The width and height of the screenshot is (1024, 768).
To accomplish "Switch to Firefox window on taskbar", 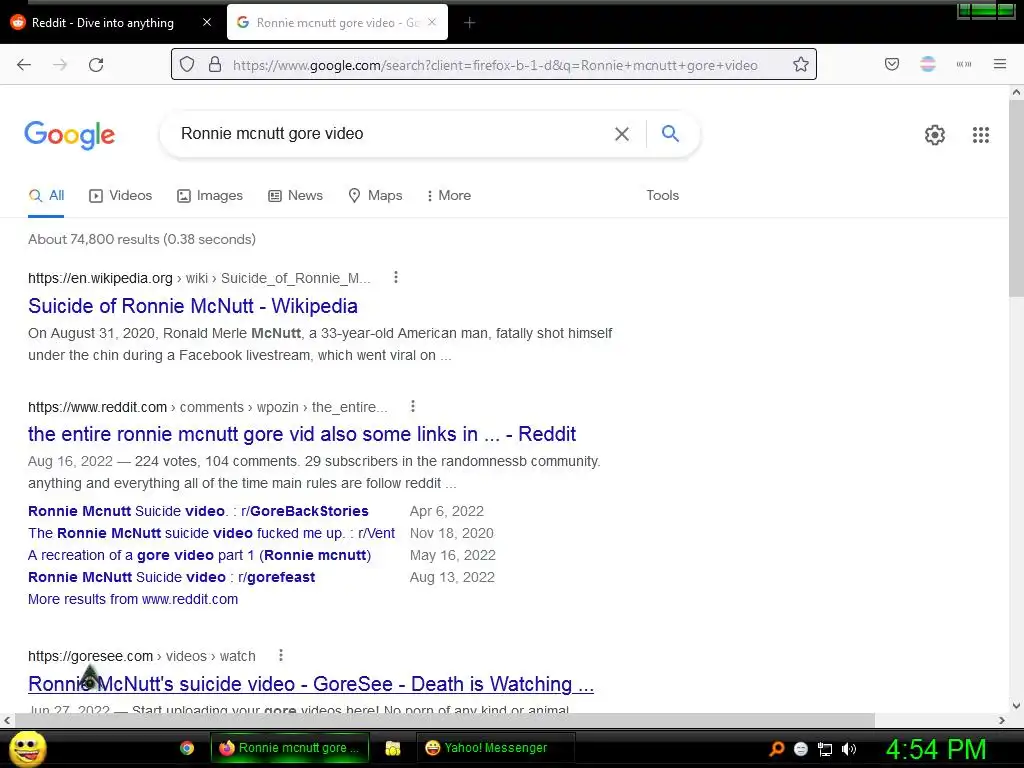I will pyautogui.click(x=290, y=748).
